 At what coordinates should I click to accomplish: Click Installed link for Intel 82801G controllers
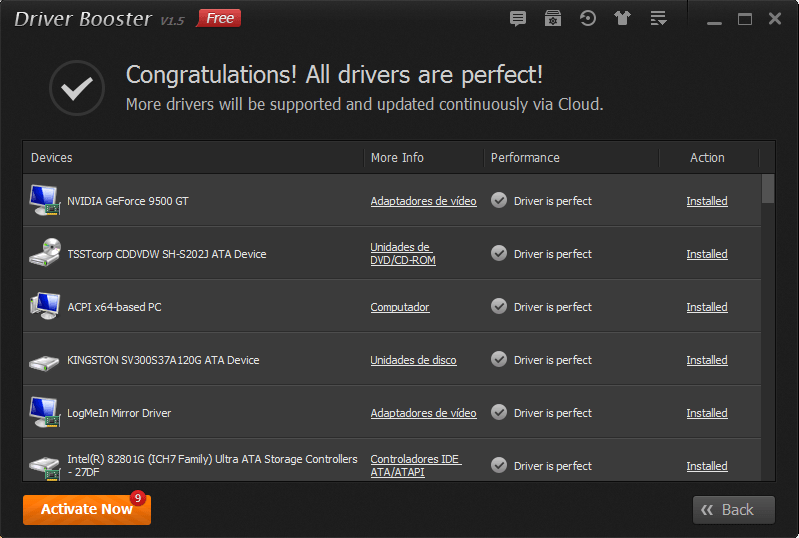[x=707, y=466]
